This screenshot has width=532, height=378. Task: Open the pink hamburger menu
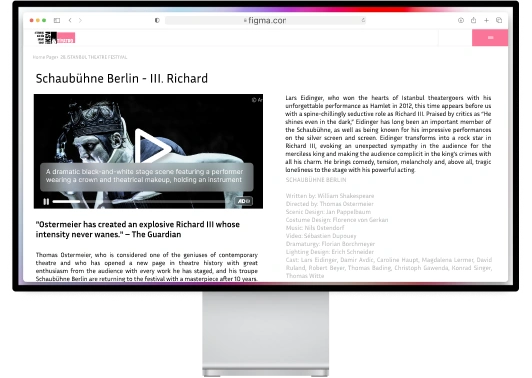(x=490, y=38)
